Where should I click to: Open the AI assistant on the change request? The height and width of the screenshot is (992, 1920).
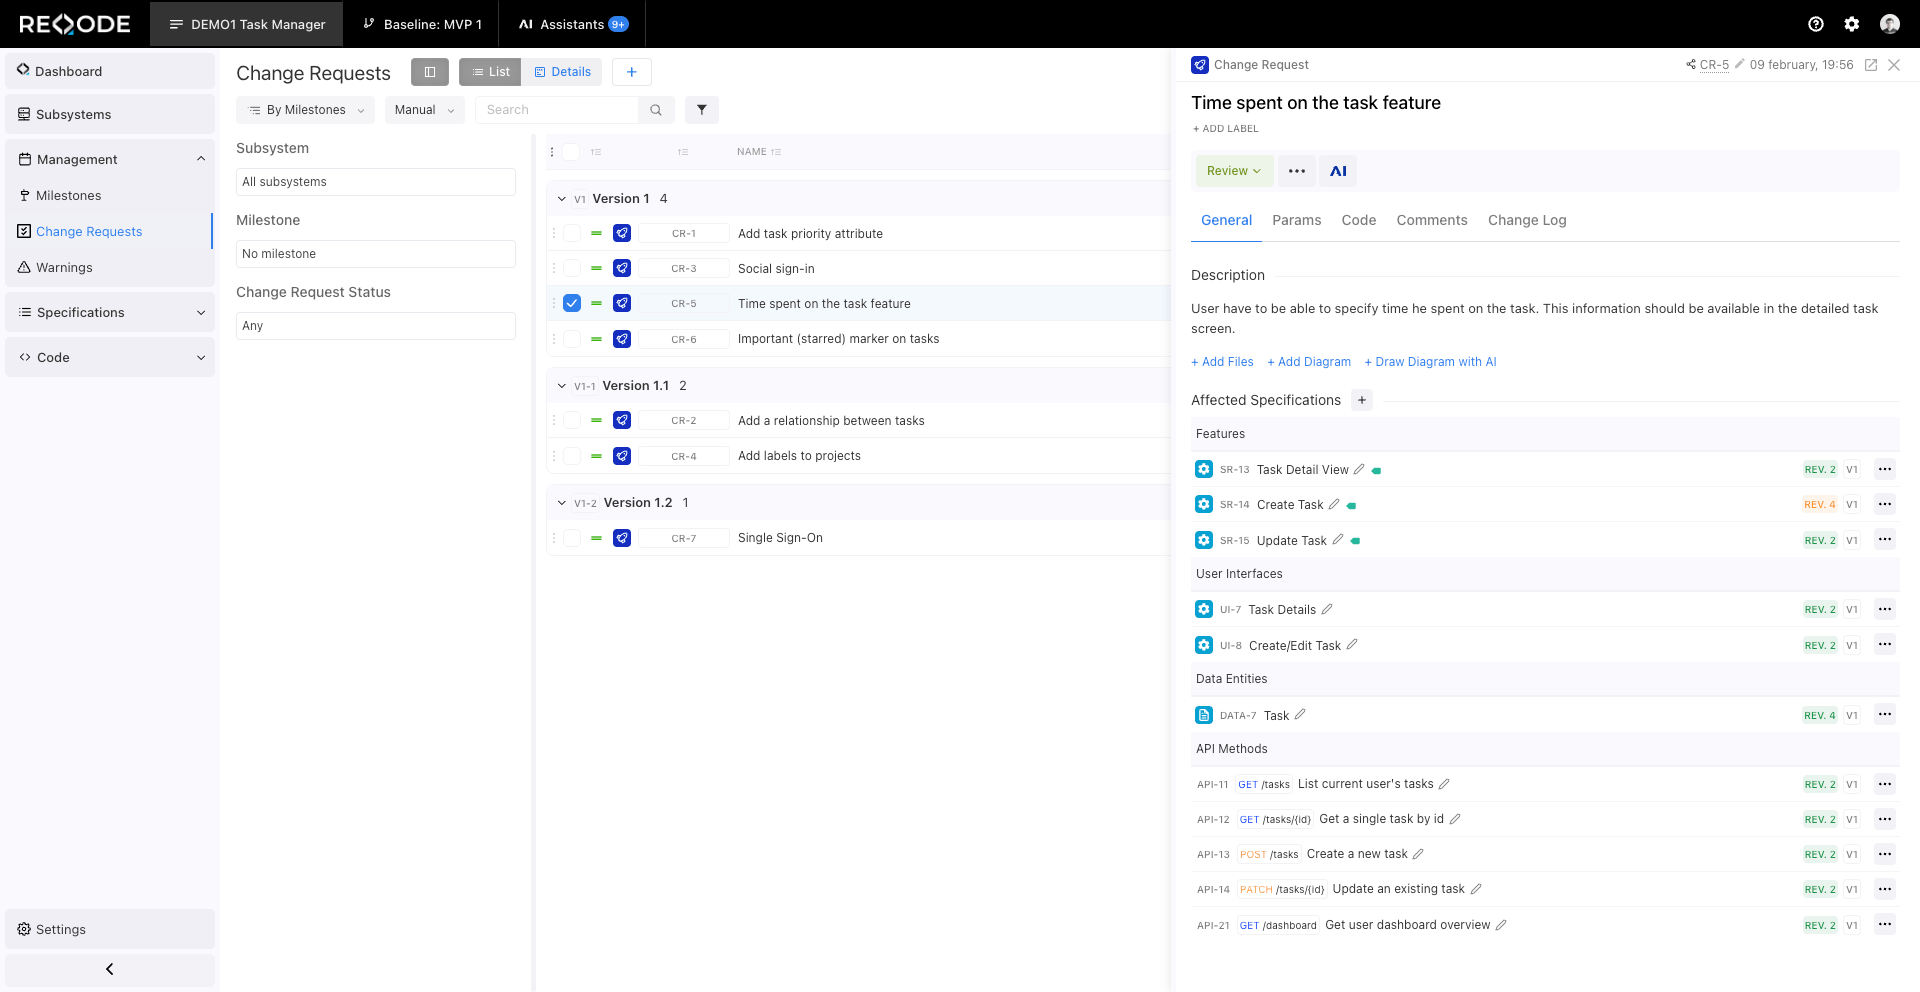[x=1338, y=171]
